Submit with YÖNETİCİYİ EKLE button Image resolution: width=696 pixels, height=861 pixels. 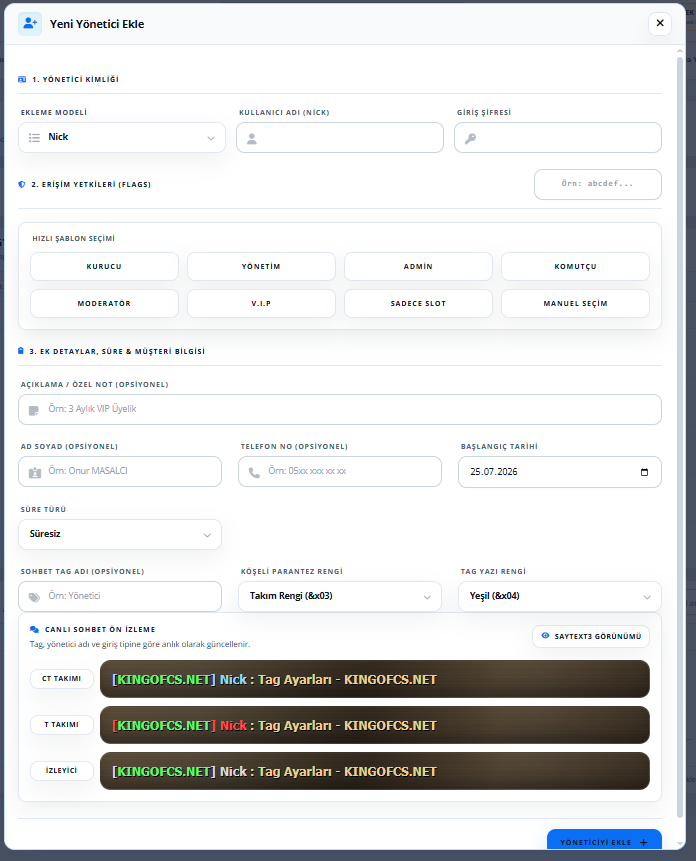[604, 841]
